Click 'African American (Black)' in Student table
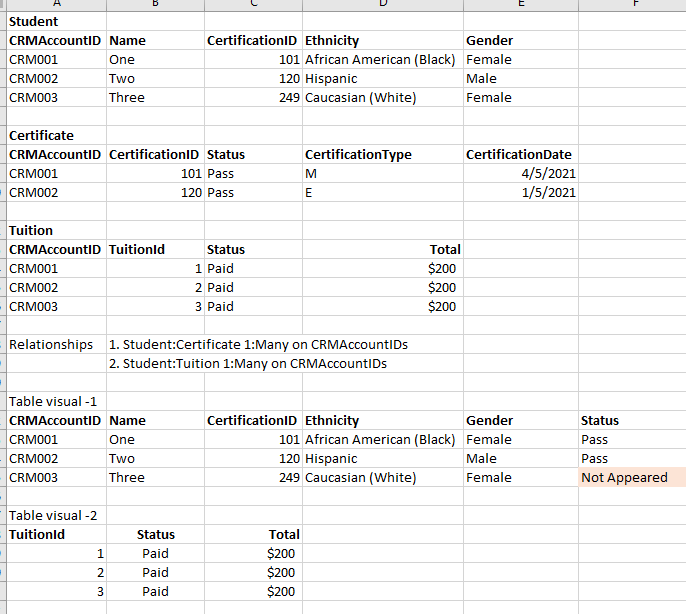 click(x=382, y=60)
